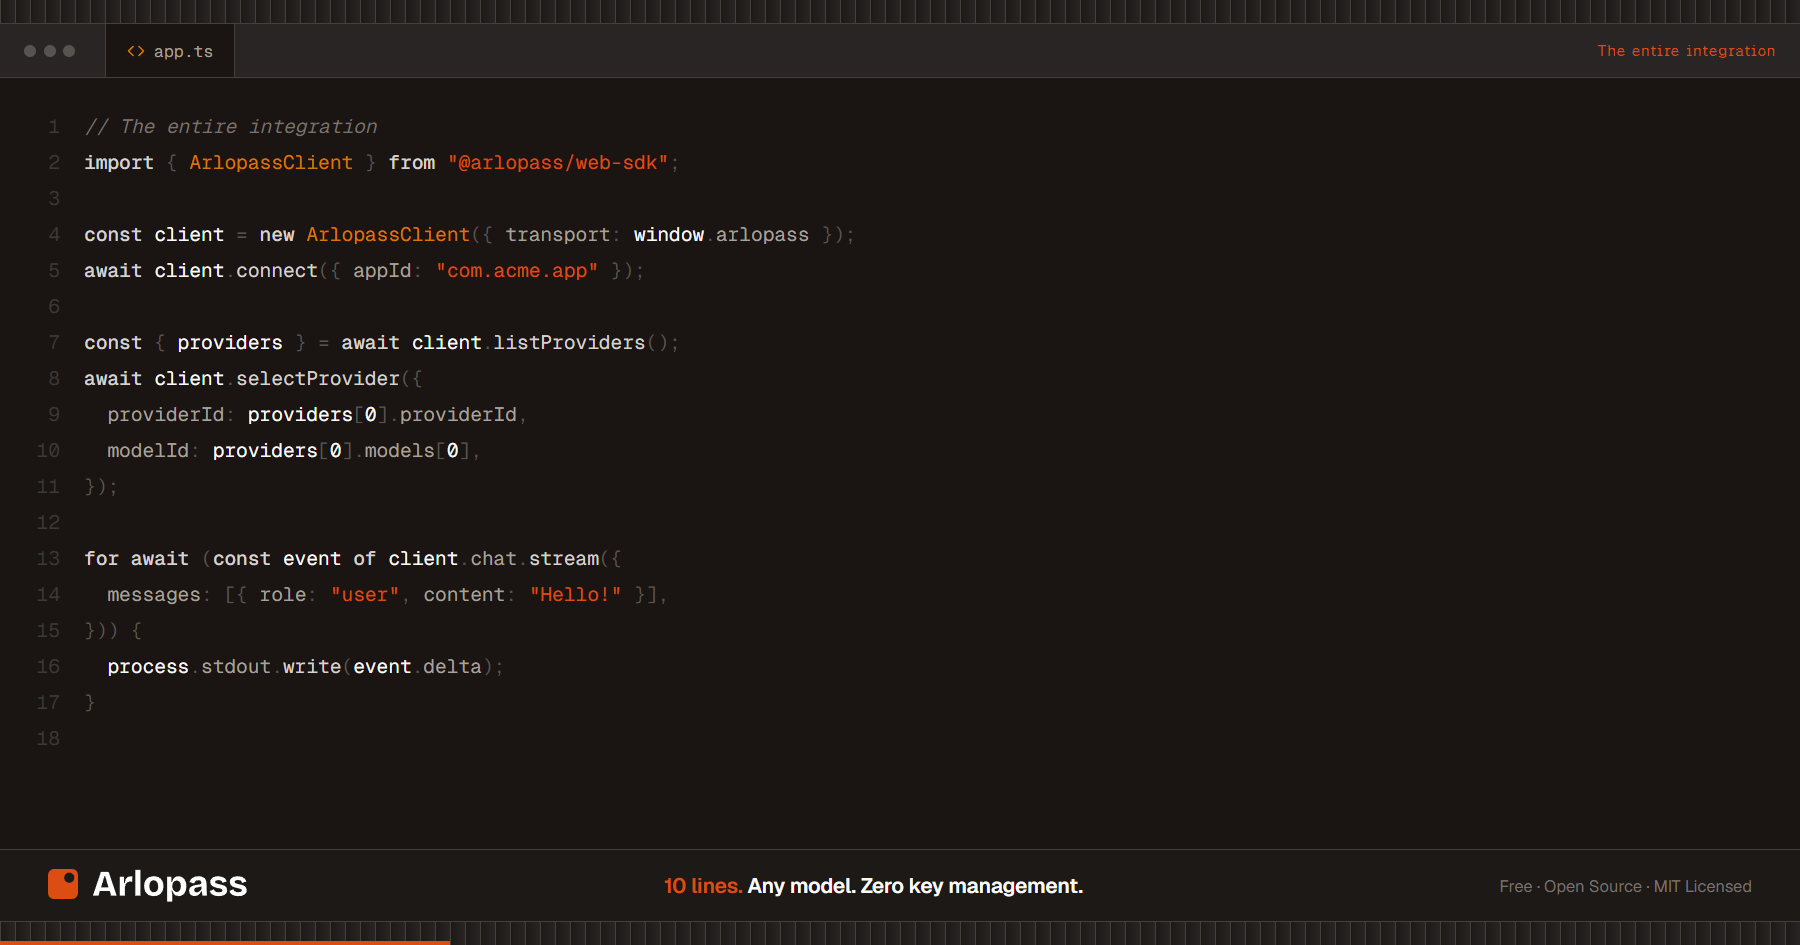Click 'models' on line 10
Screen dimensions: 1800x945
(x=400, y=451)
